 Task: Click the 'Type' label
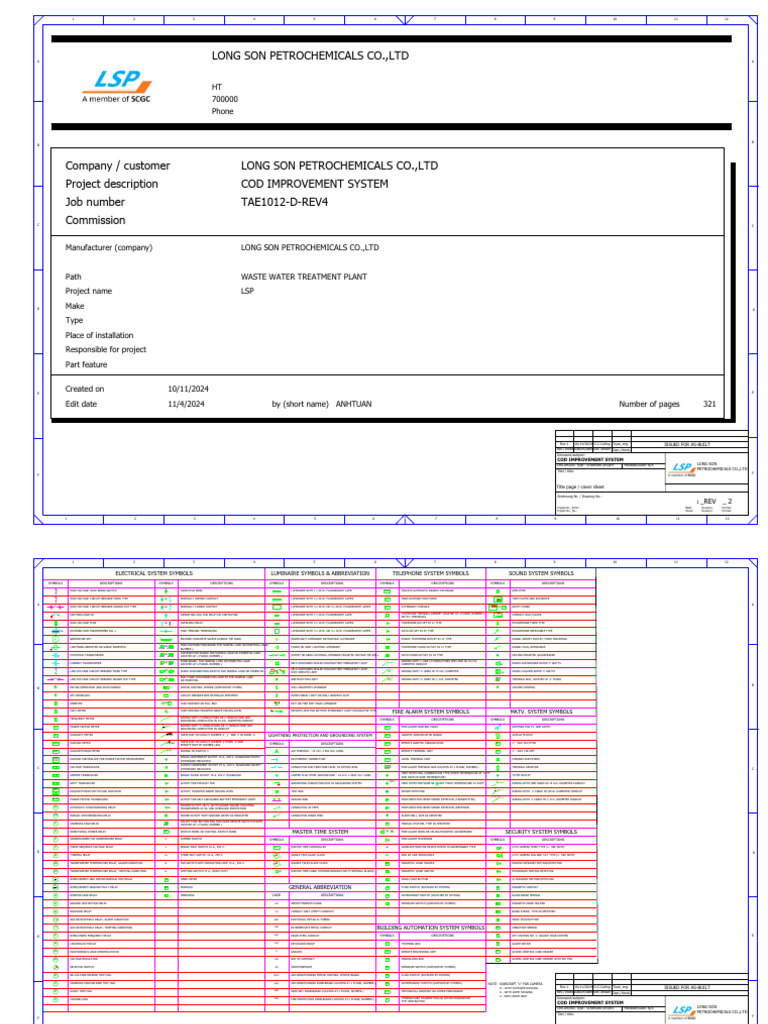coord(74,321)
